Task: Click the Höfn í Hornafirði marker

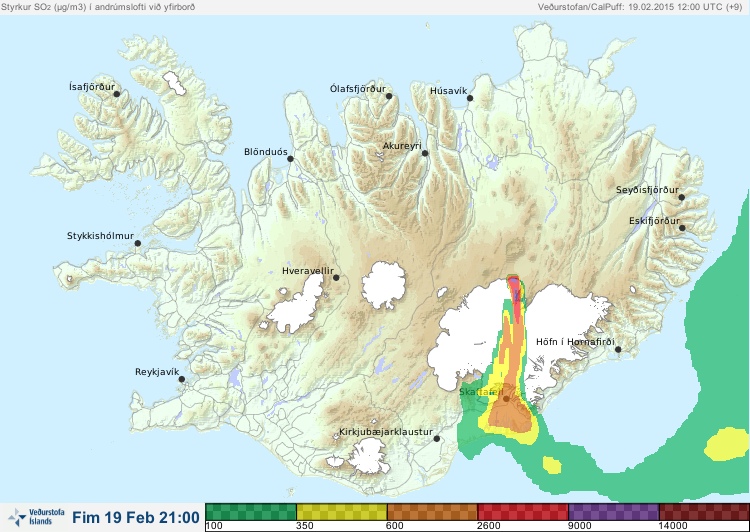Action: [x=618, y=349]
